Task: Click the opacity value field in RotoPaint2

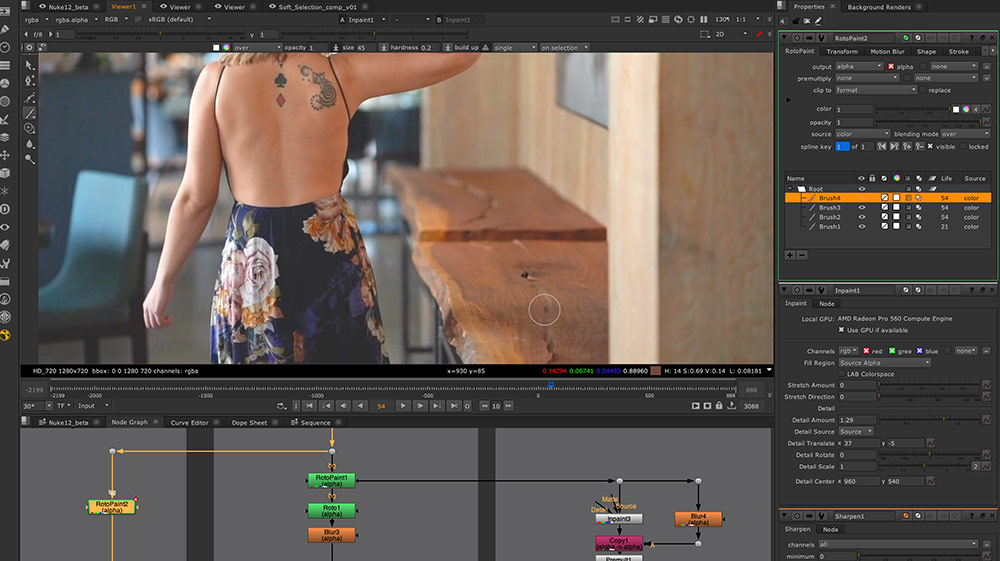Action: tap(853, 122)
